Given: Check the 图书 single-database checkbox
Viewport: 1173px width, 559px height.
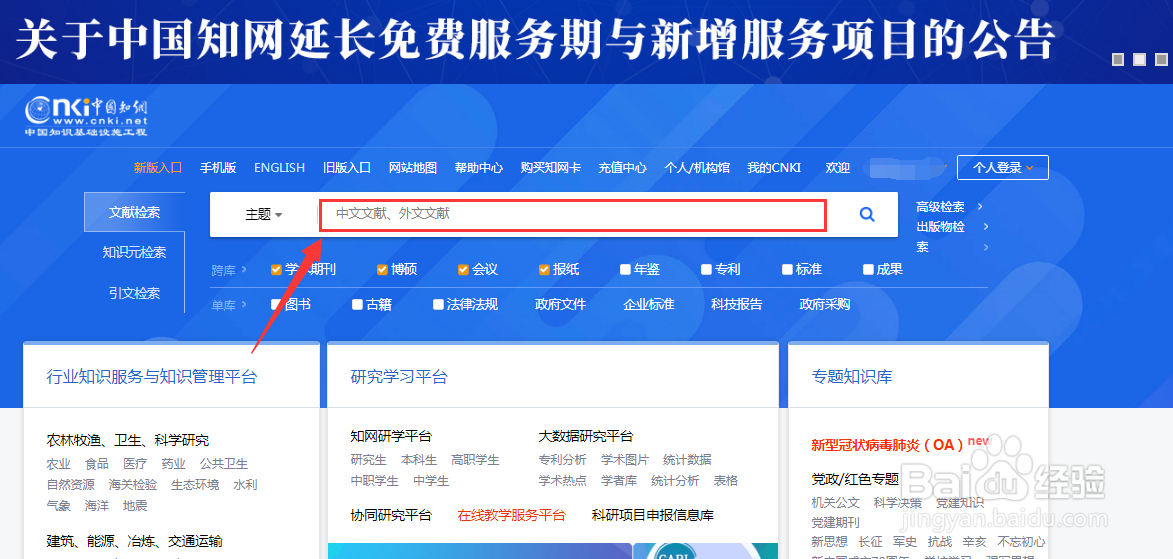Looking at the screenshot, I should (x=276, y=305).
